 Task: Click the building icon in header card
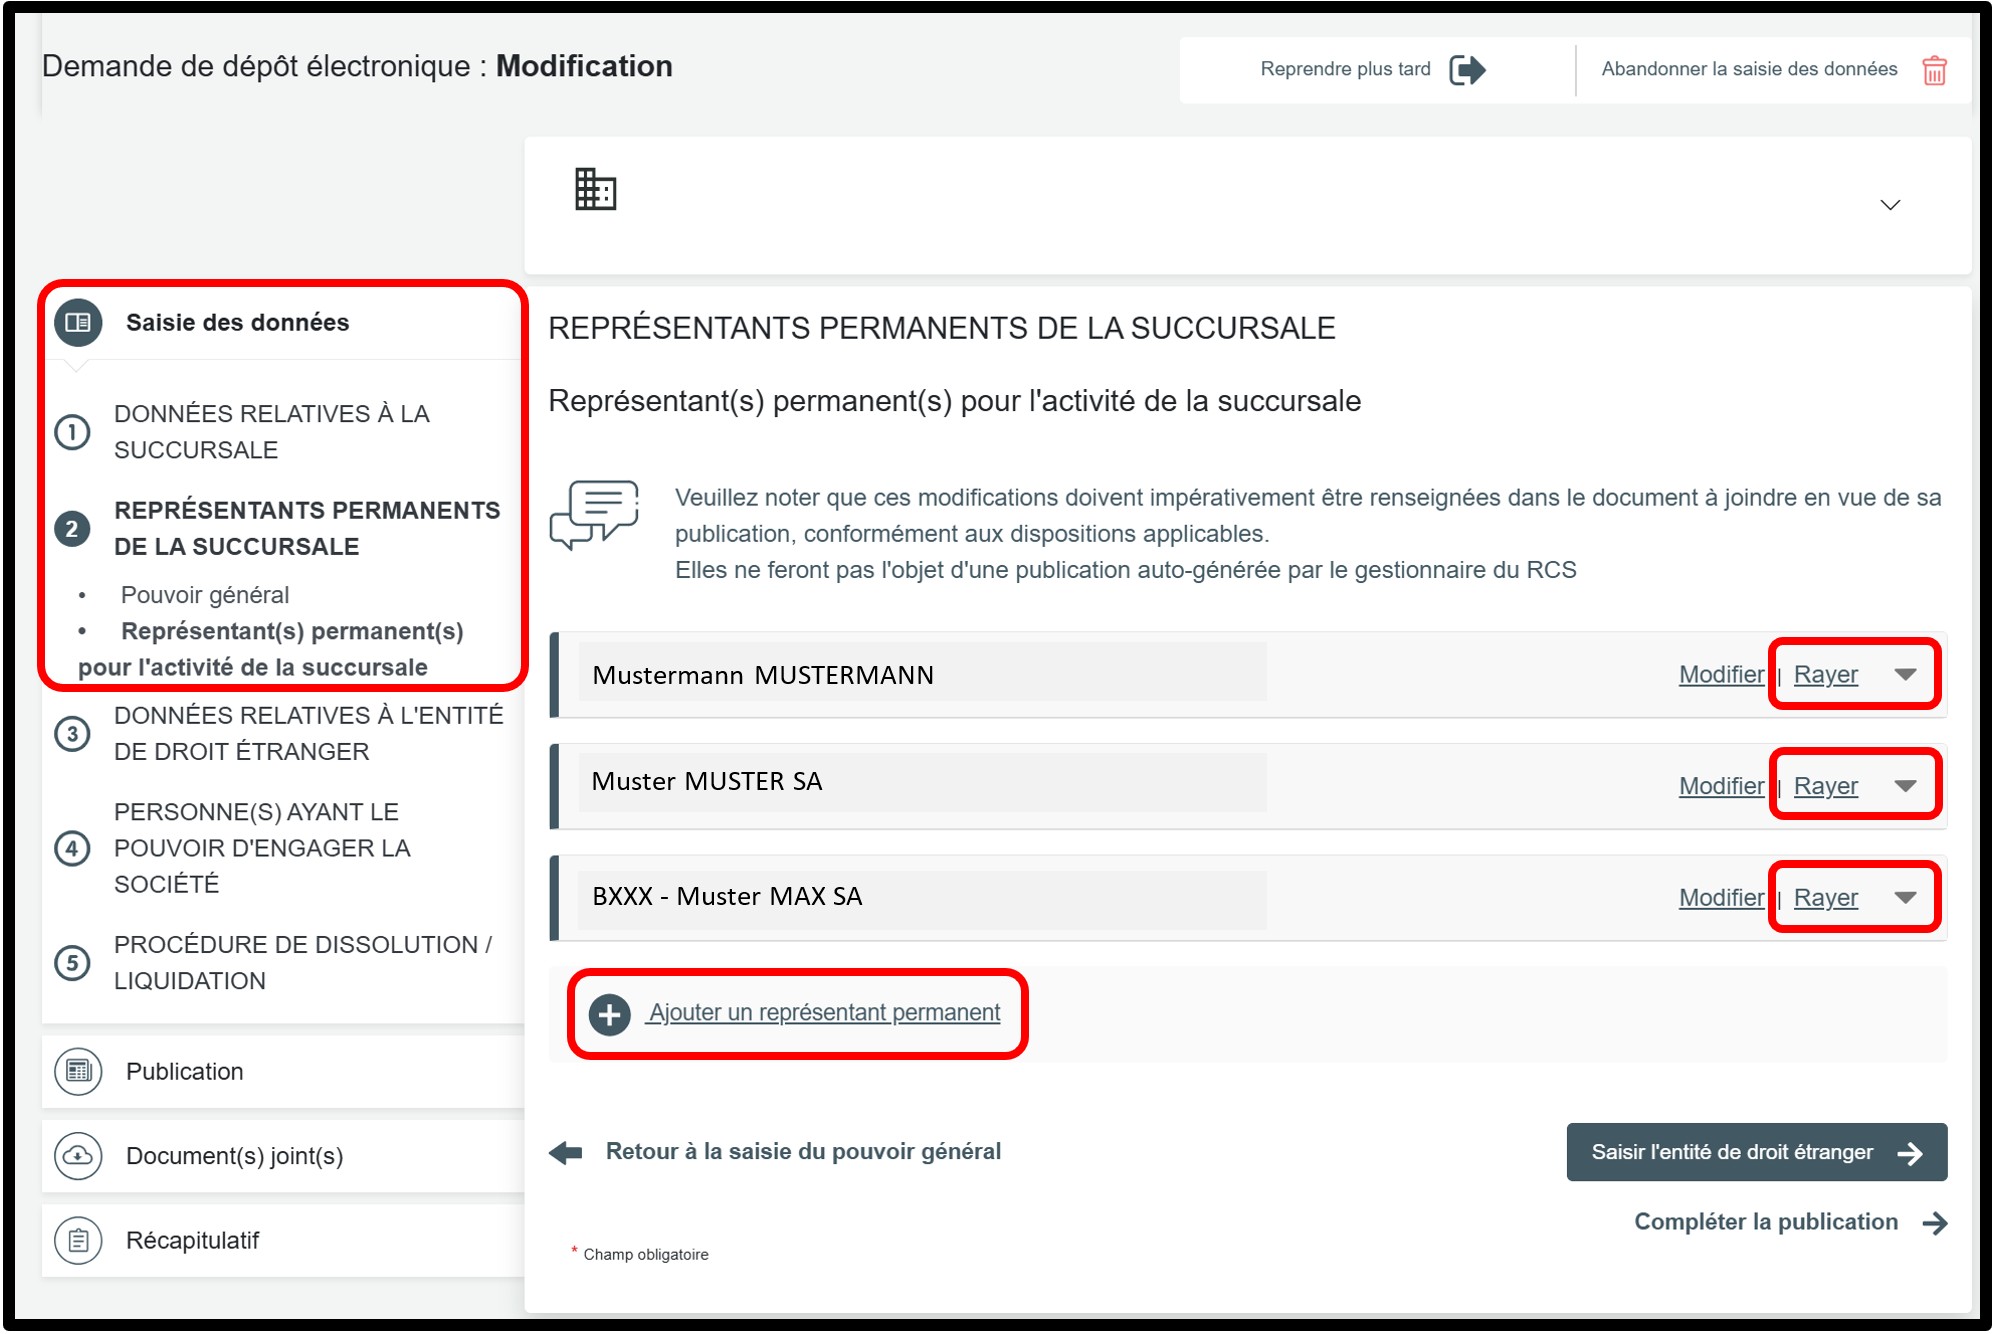595,189
